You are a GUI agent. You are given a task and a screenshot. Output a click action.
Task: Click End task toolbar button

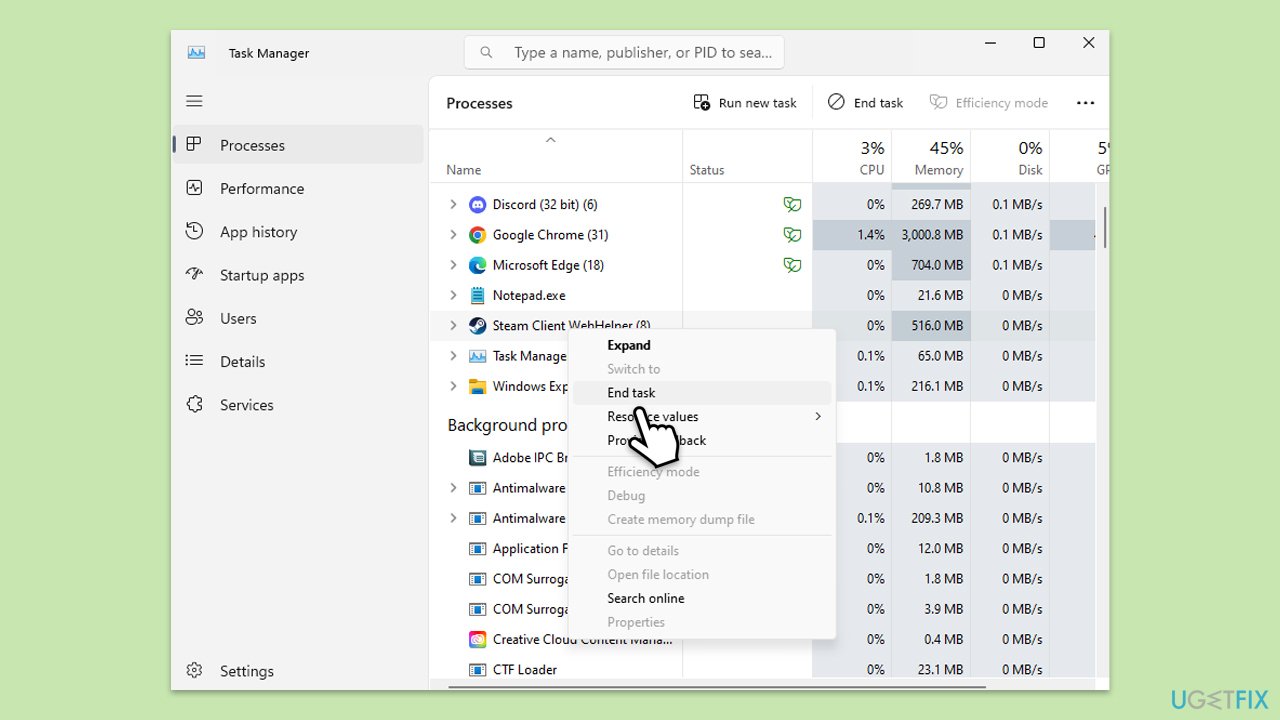point(866,103)
